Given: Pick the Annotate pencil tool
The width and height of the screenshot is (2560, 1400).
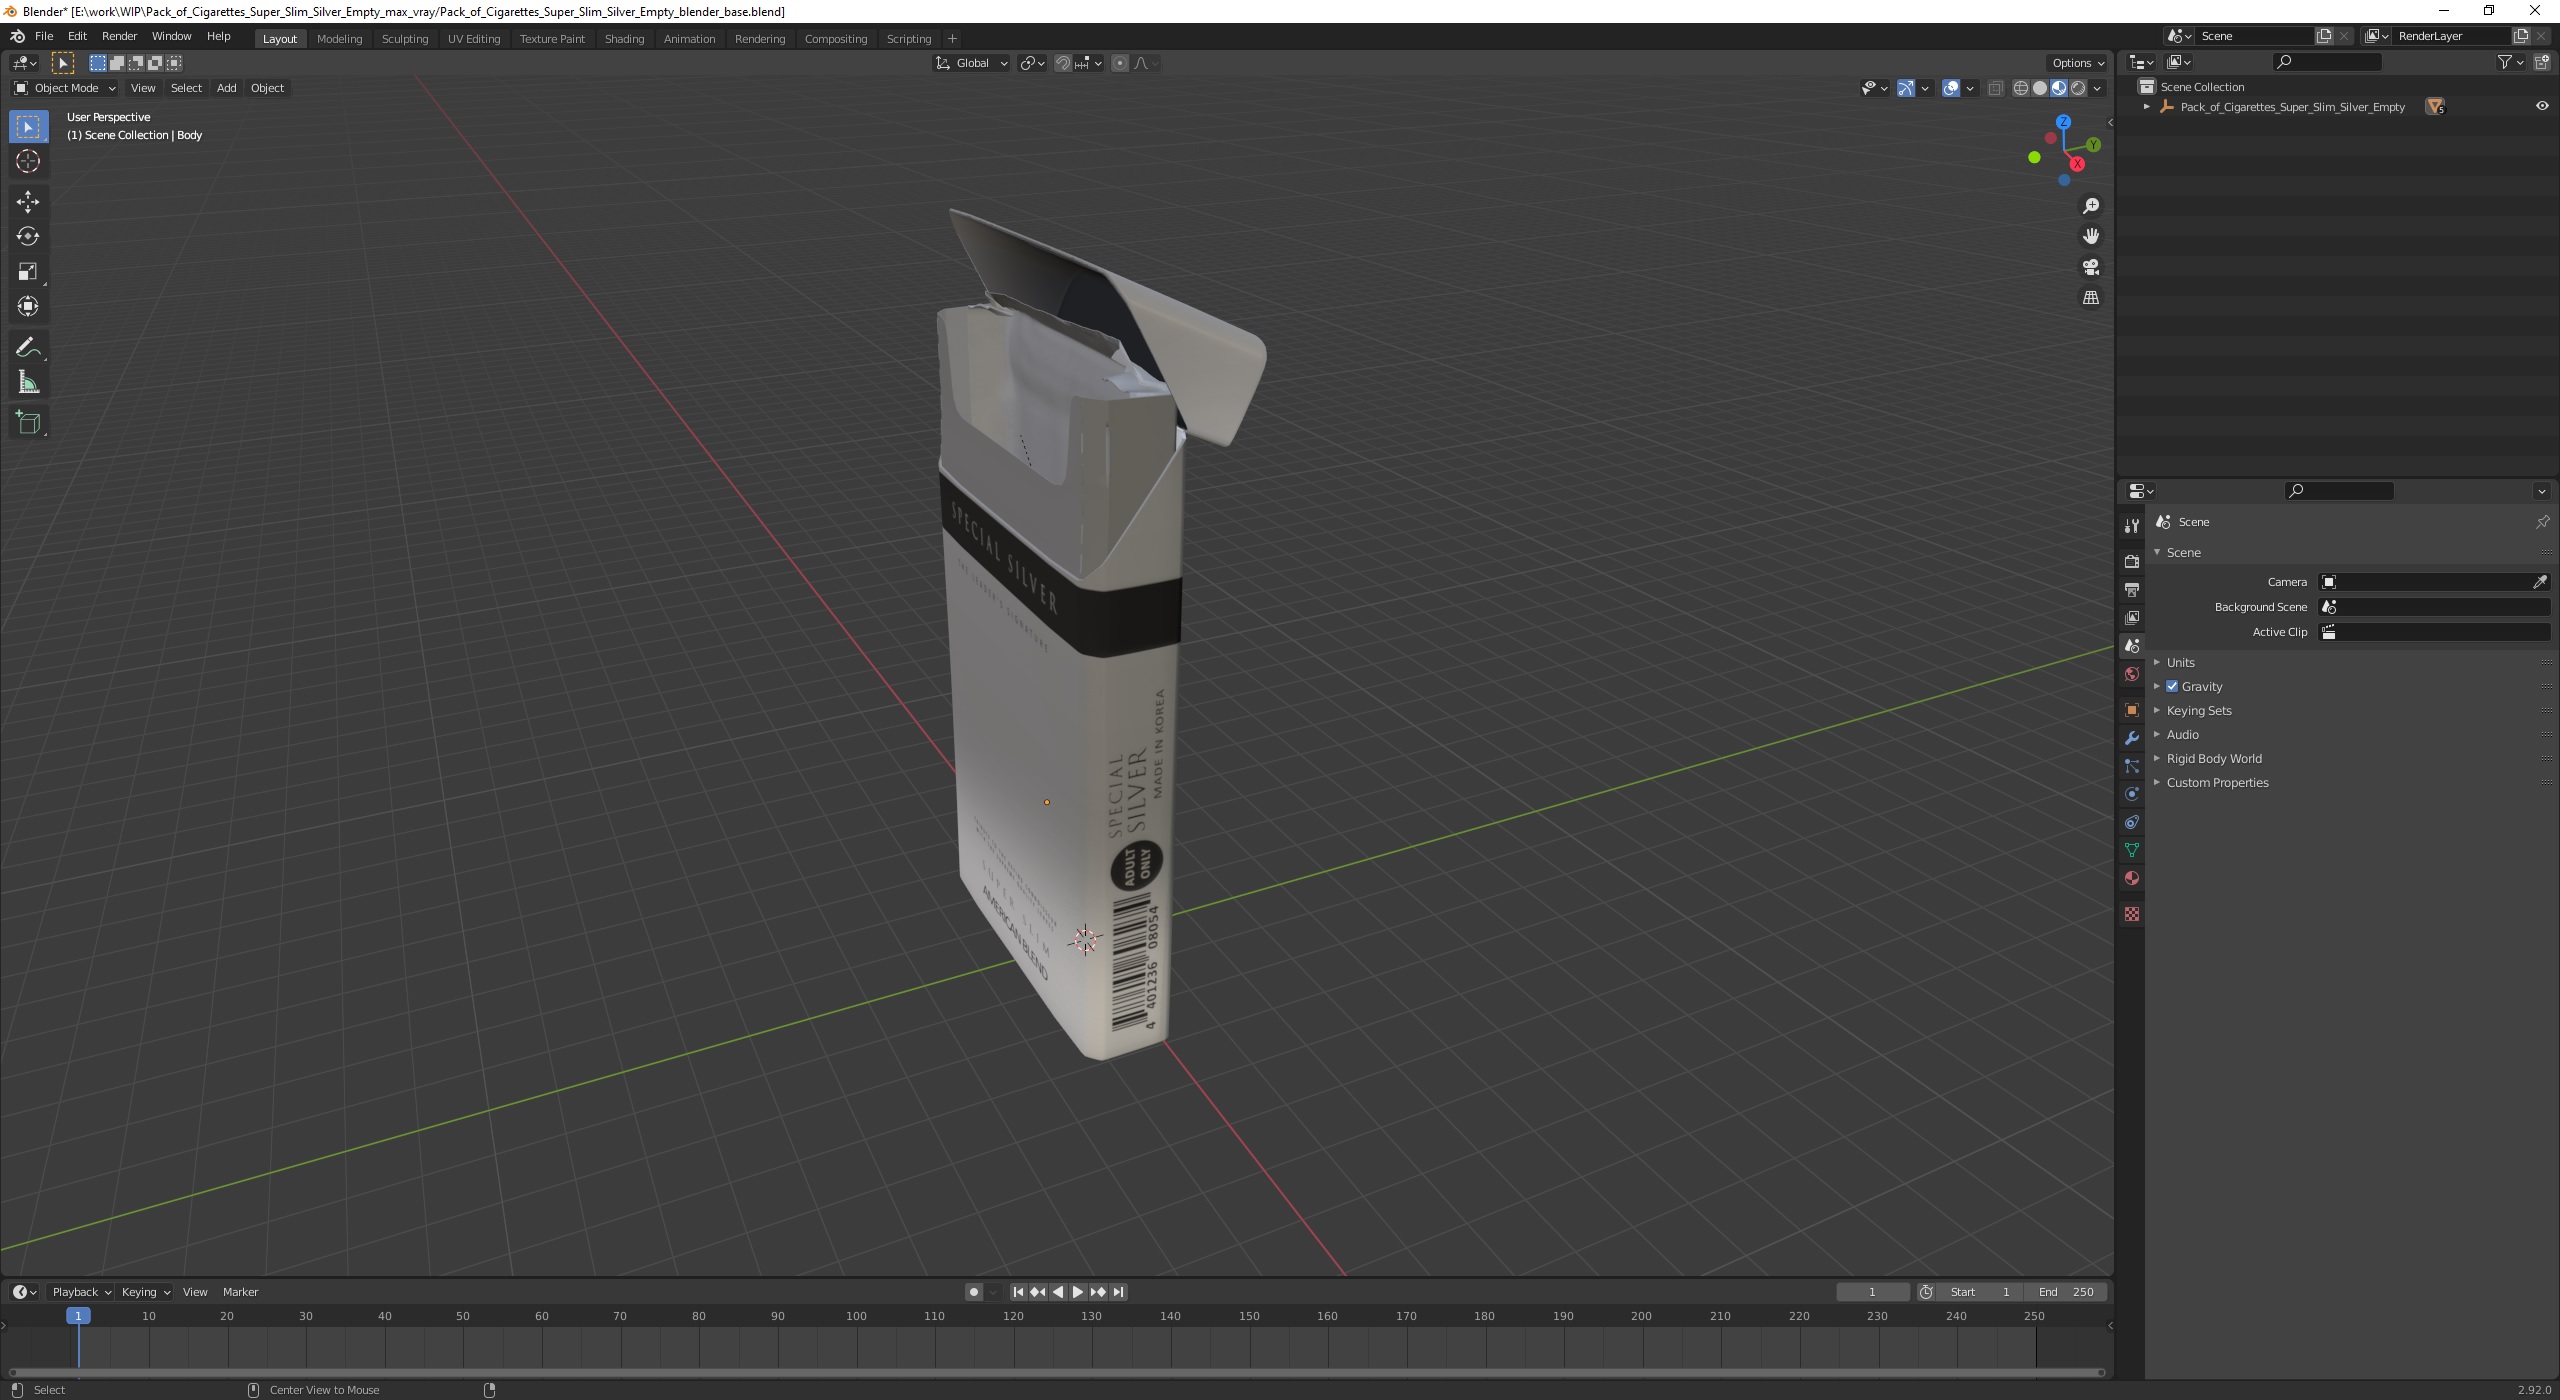Looking at the screenshot, I should point(28,348).
